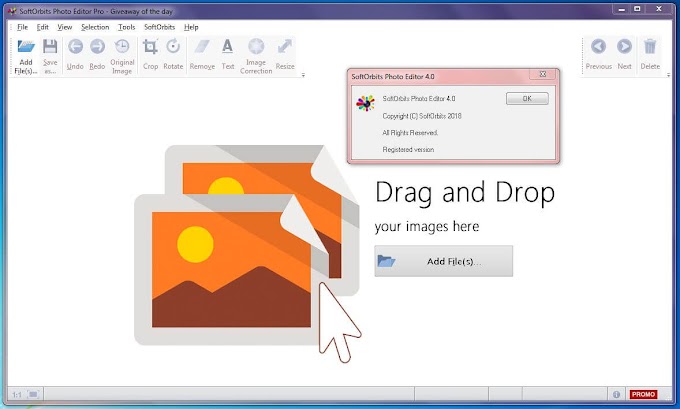Show the Original Image
The height and width of the screenshot is (409, 680).
(x=122, y=56)
